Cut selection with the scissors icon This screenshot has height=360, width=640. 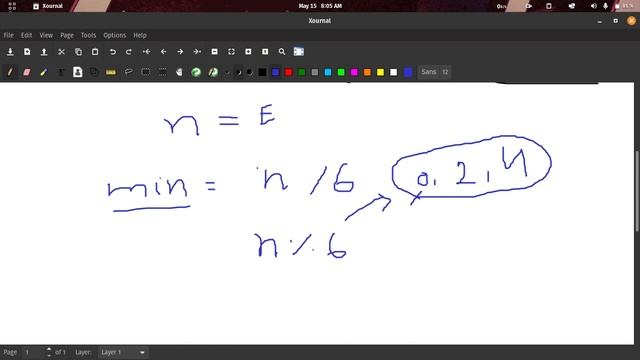point(61,52)
